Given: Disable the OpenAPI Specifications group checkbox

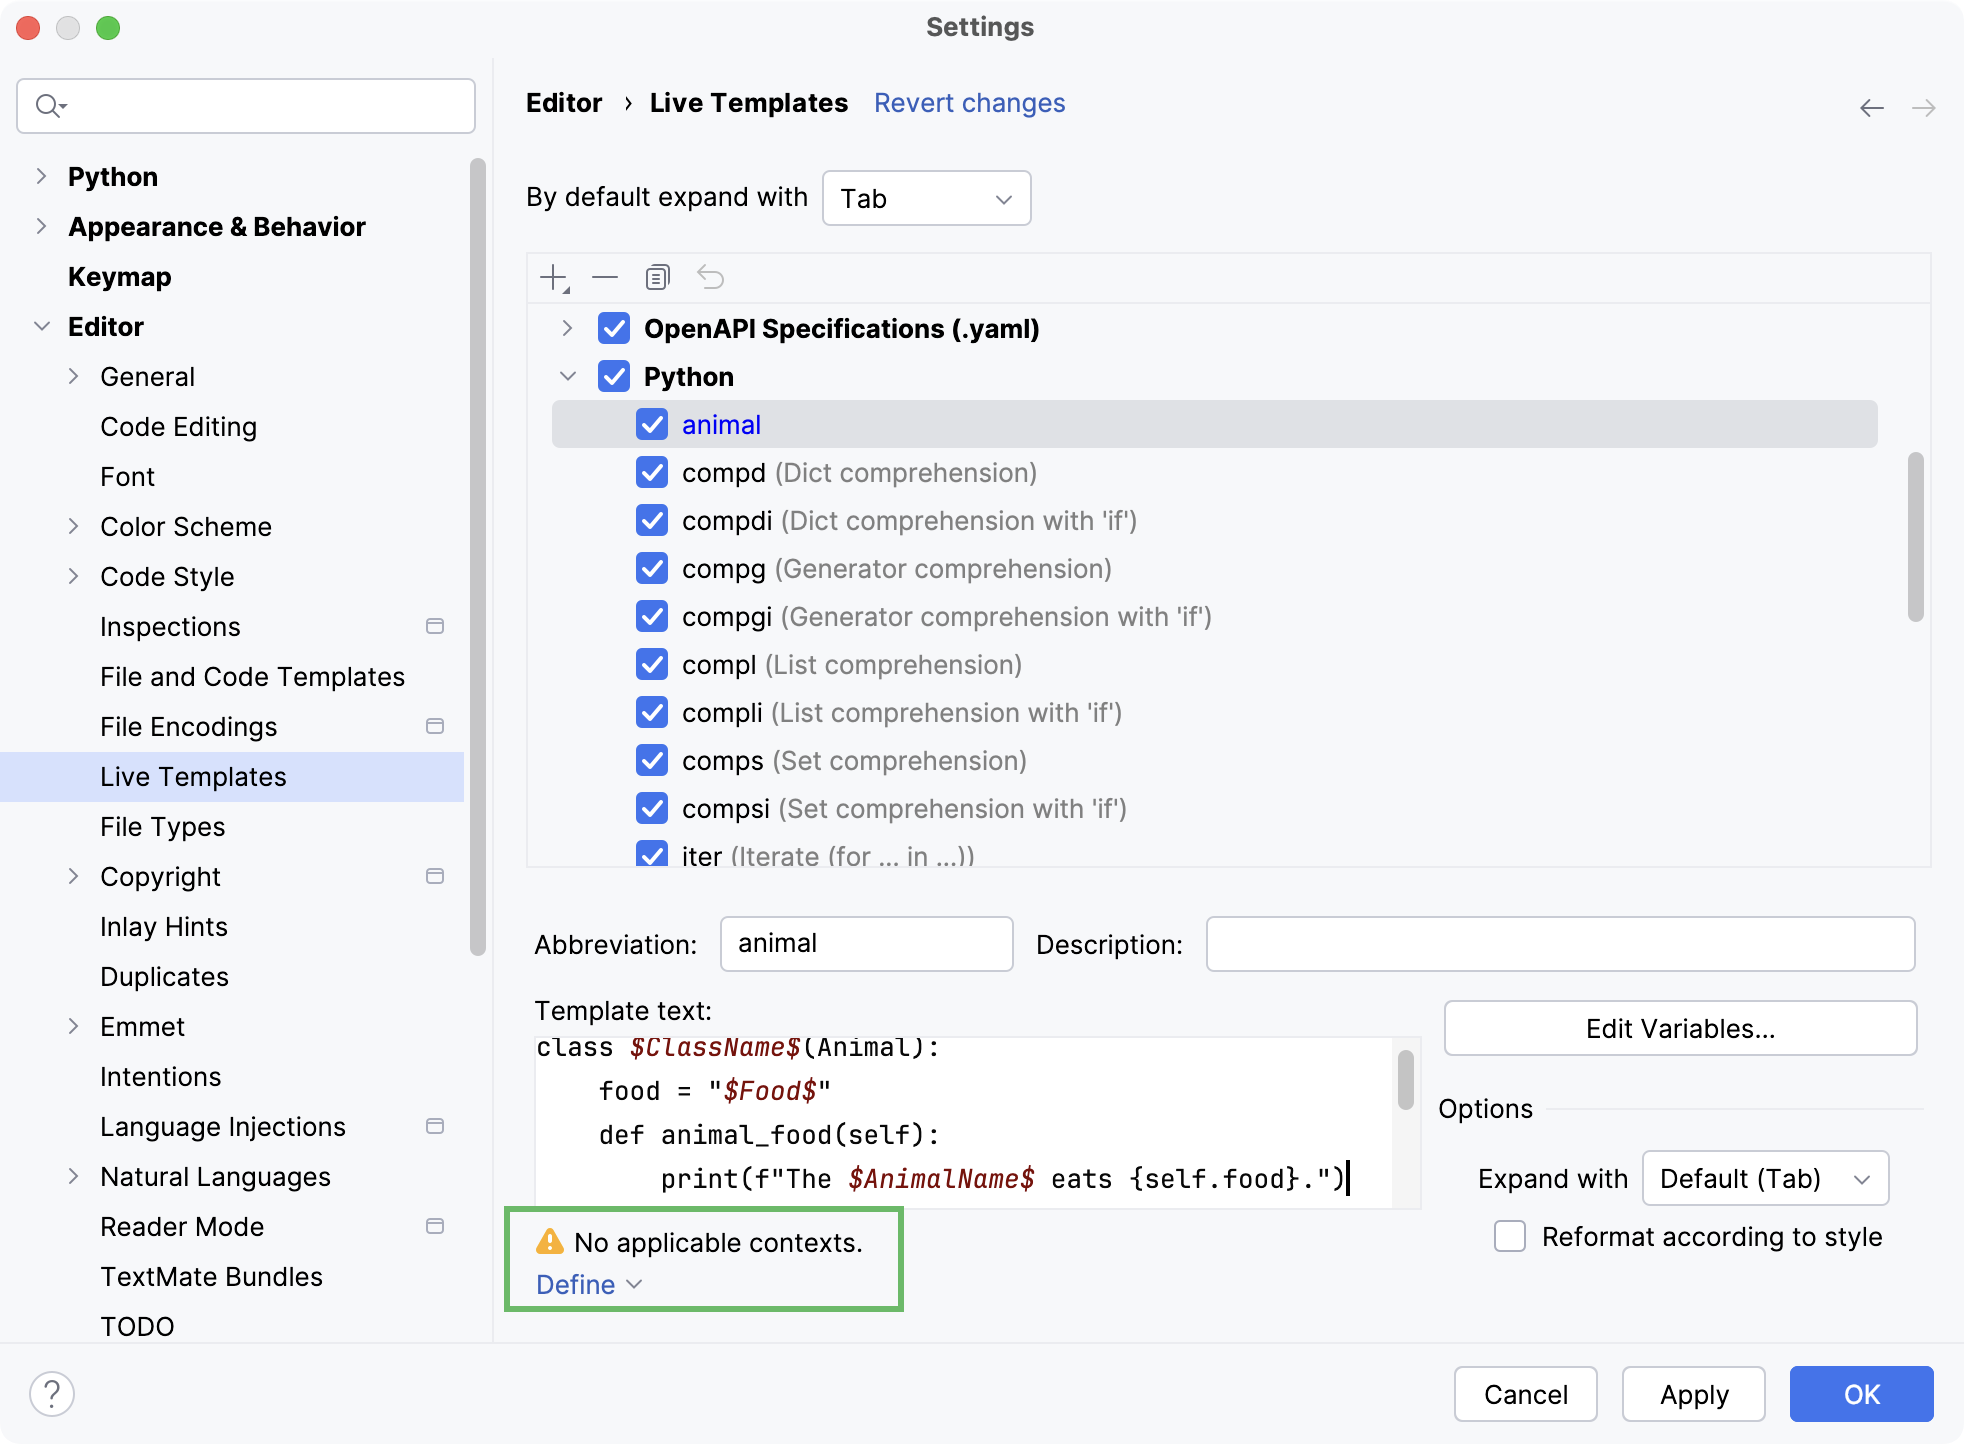Looking at the screenshot, I should click(x=614, y=328).
